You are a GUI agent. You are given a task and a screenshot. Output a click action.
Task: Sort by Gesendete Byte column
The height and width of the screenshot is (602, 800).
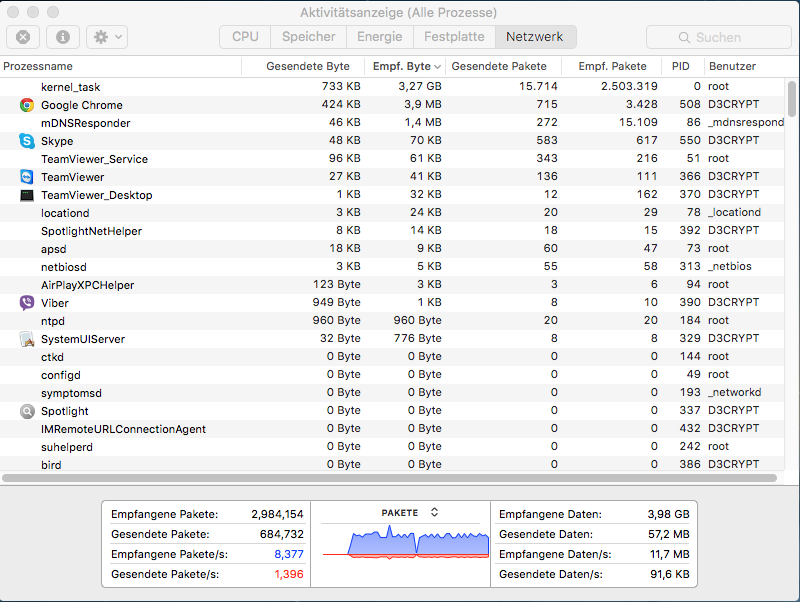[303, 66]
